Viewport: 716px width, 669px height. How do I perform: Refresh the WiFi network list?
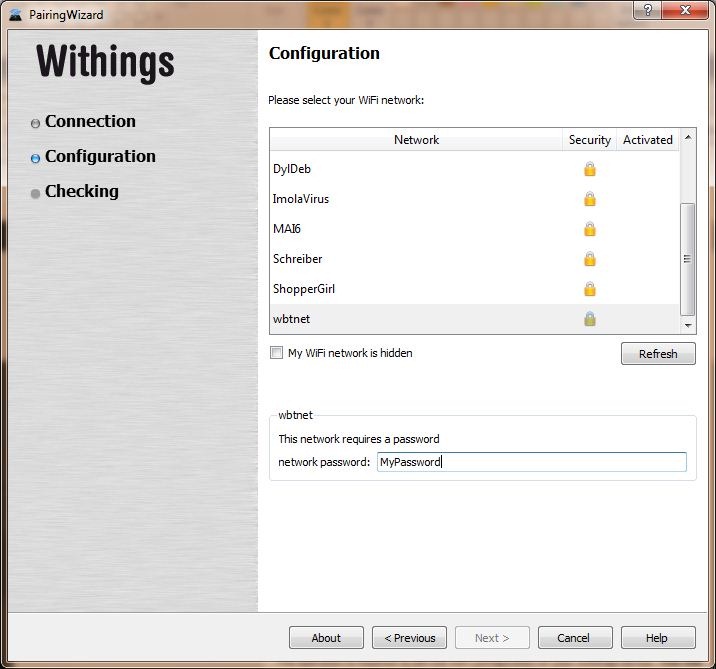pyautogui.click(x=658, y=354)
